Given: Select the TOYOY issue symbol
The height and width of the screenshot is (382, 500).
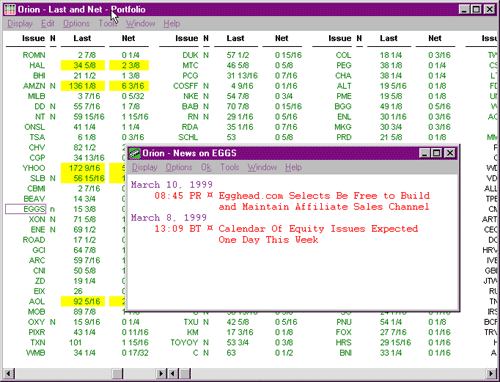Looking at the screenshot, I should [184, 343].
